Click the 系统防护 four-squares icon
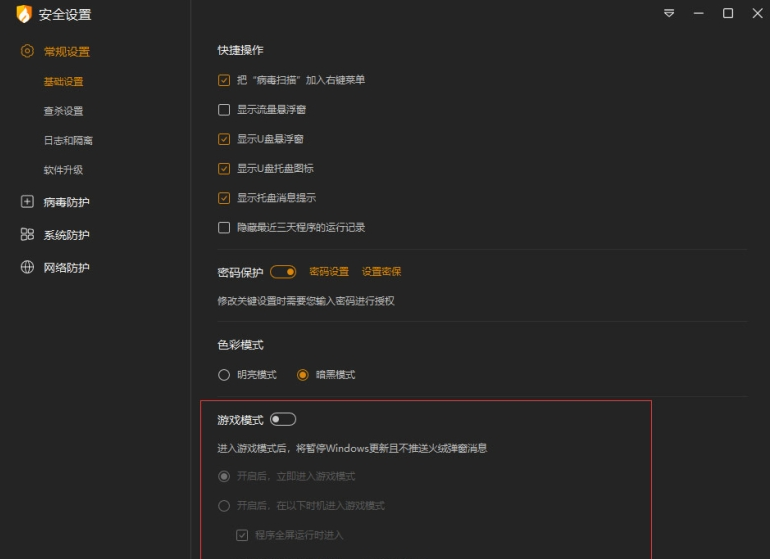Image resolution: width=770 pixels, height=559 pixels. (27, 234)
